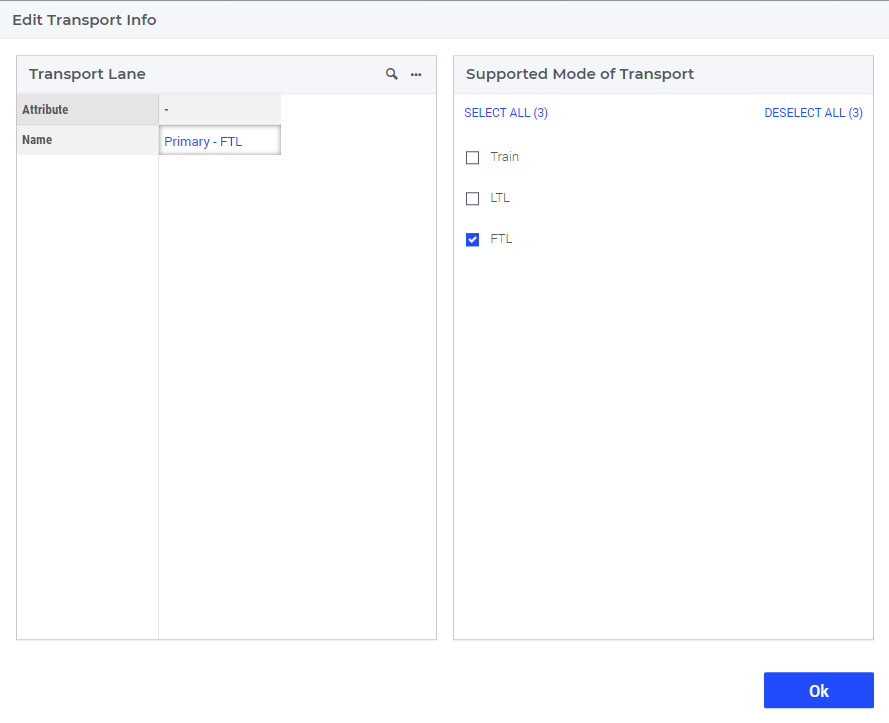Confirm with the Ok button
This screenshot has width=889, height=723.
(819, 690)
